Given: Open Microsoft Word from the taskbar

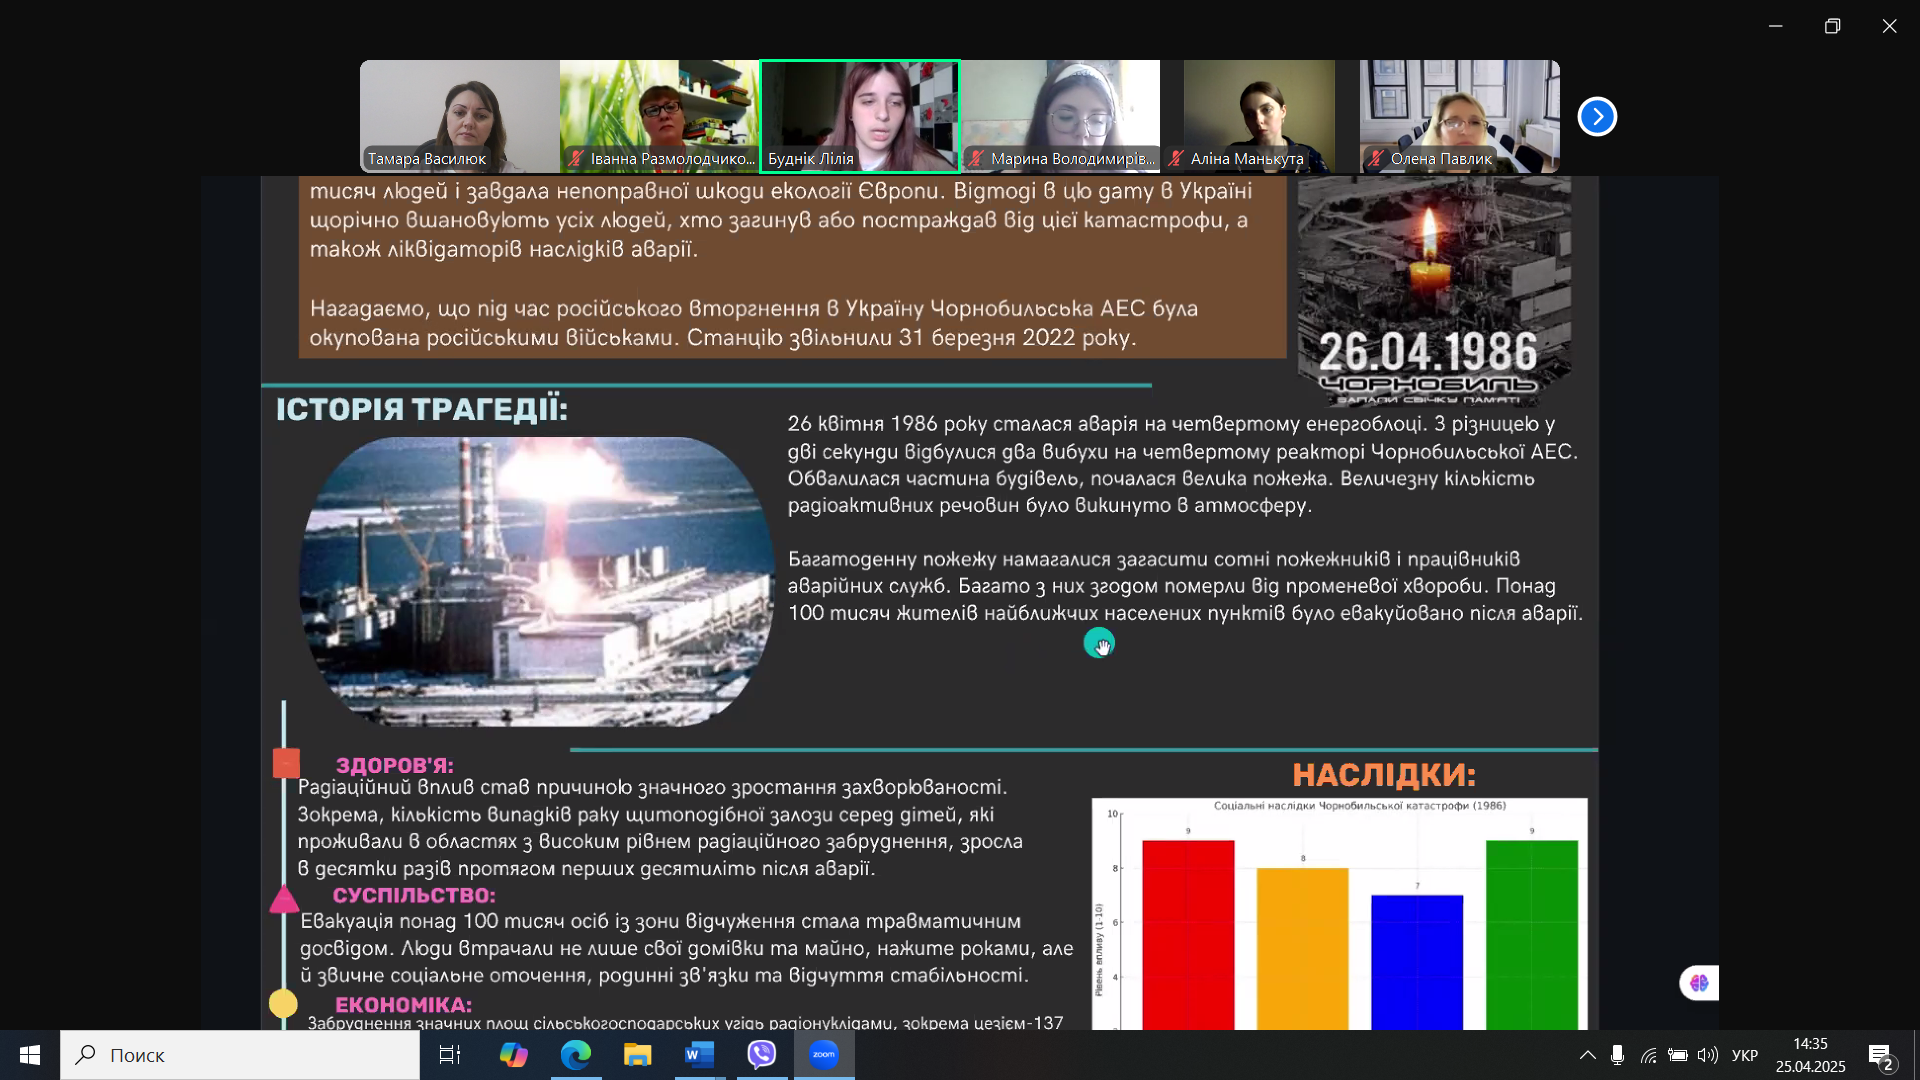Looking at the screenshot, I should tap(700, 1055).
